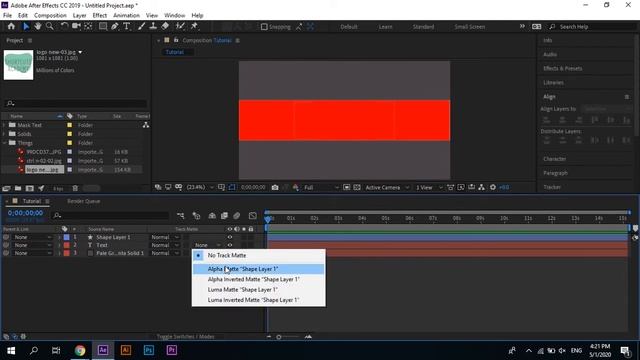
Task: Take snapshot with camera icon in viewer
Action: pos(275,187)
